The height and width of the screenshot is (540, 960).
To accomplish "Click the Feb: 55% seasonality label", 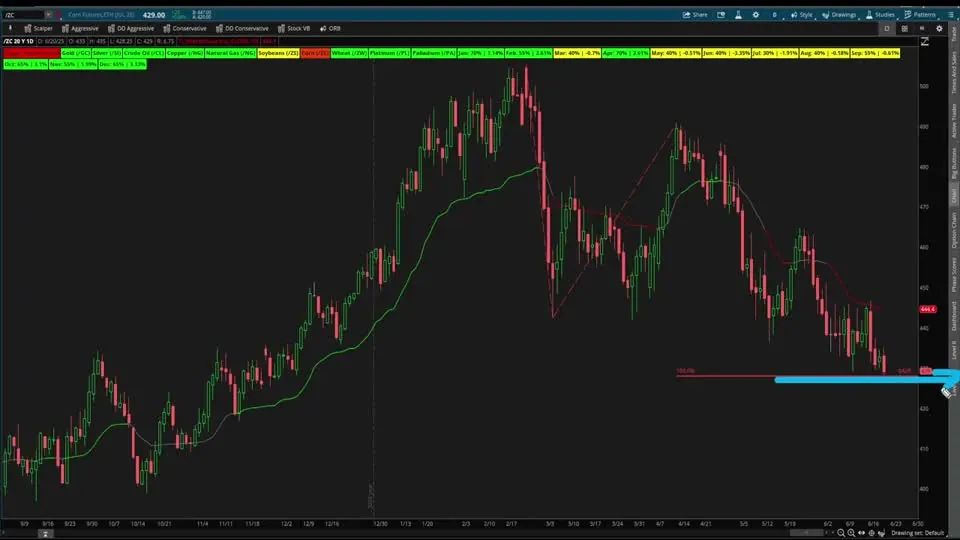I will click(528, 53).
